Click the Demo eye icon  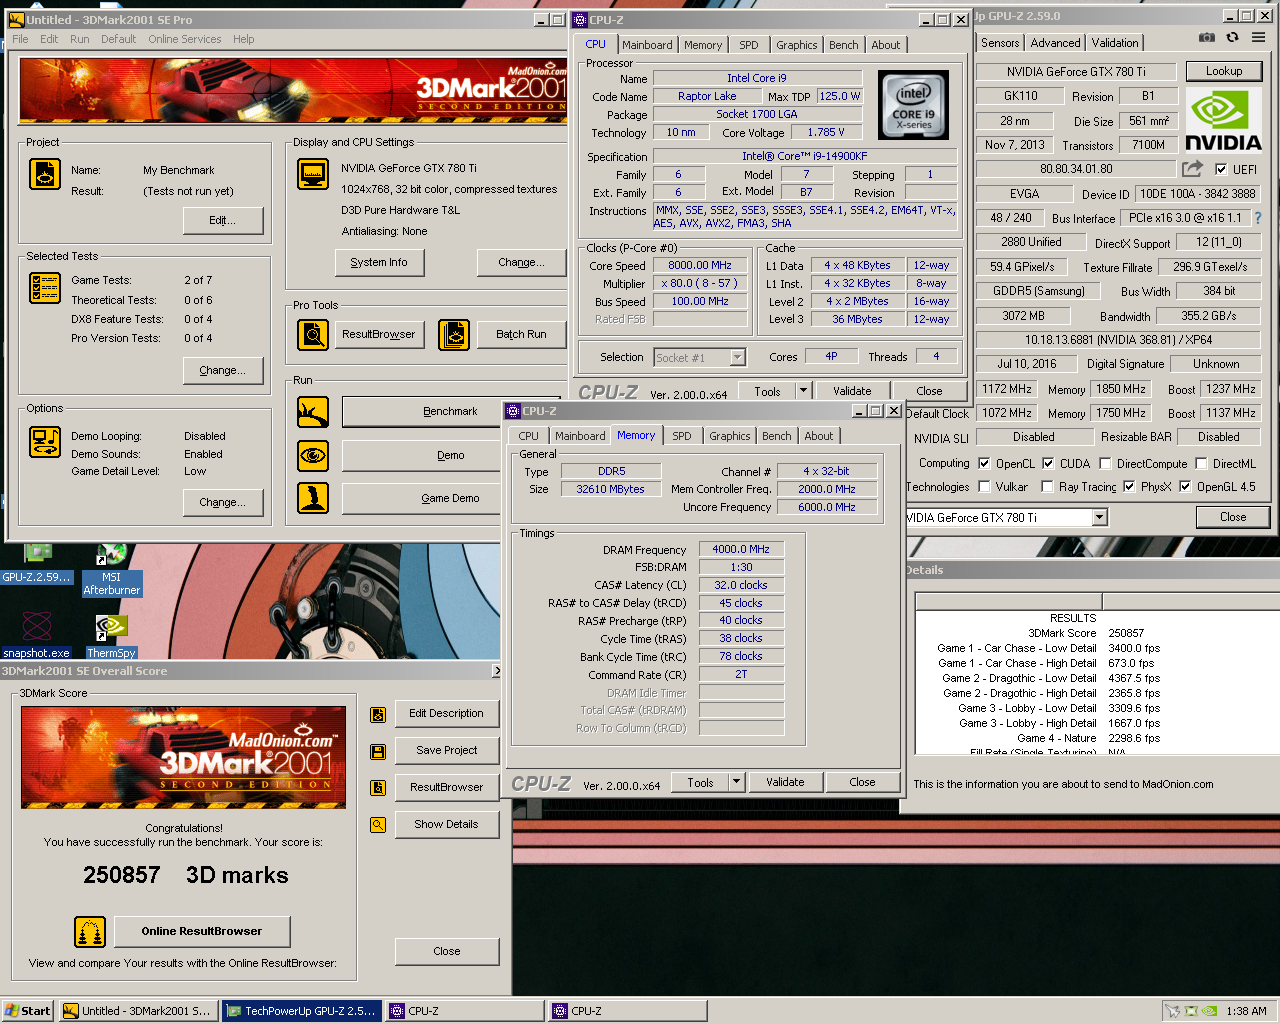(x=313, y=456)
